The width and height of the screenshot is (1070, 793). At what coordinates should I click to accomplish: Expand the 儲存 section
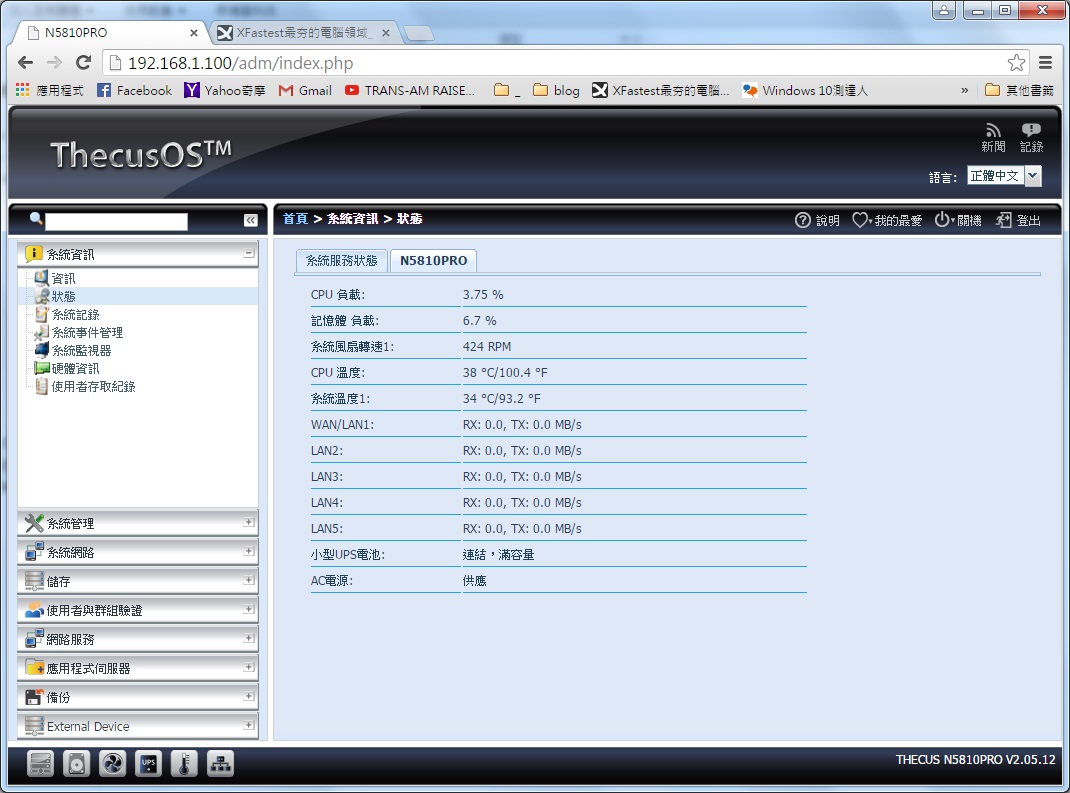tap(249, 581)
